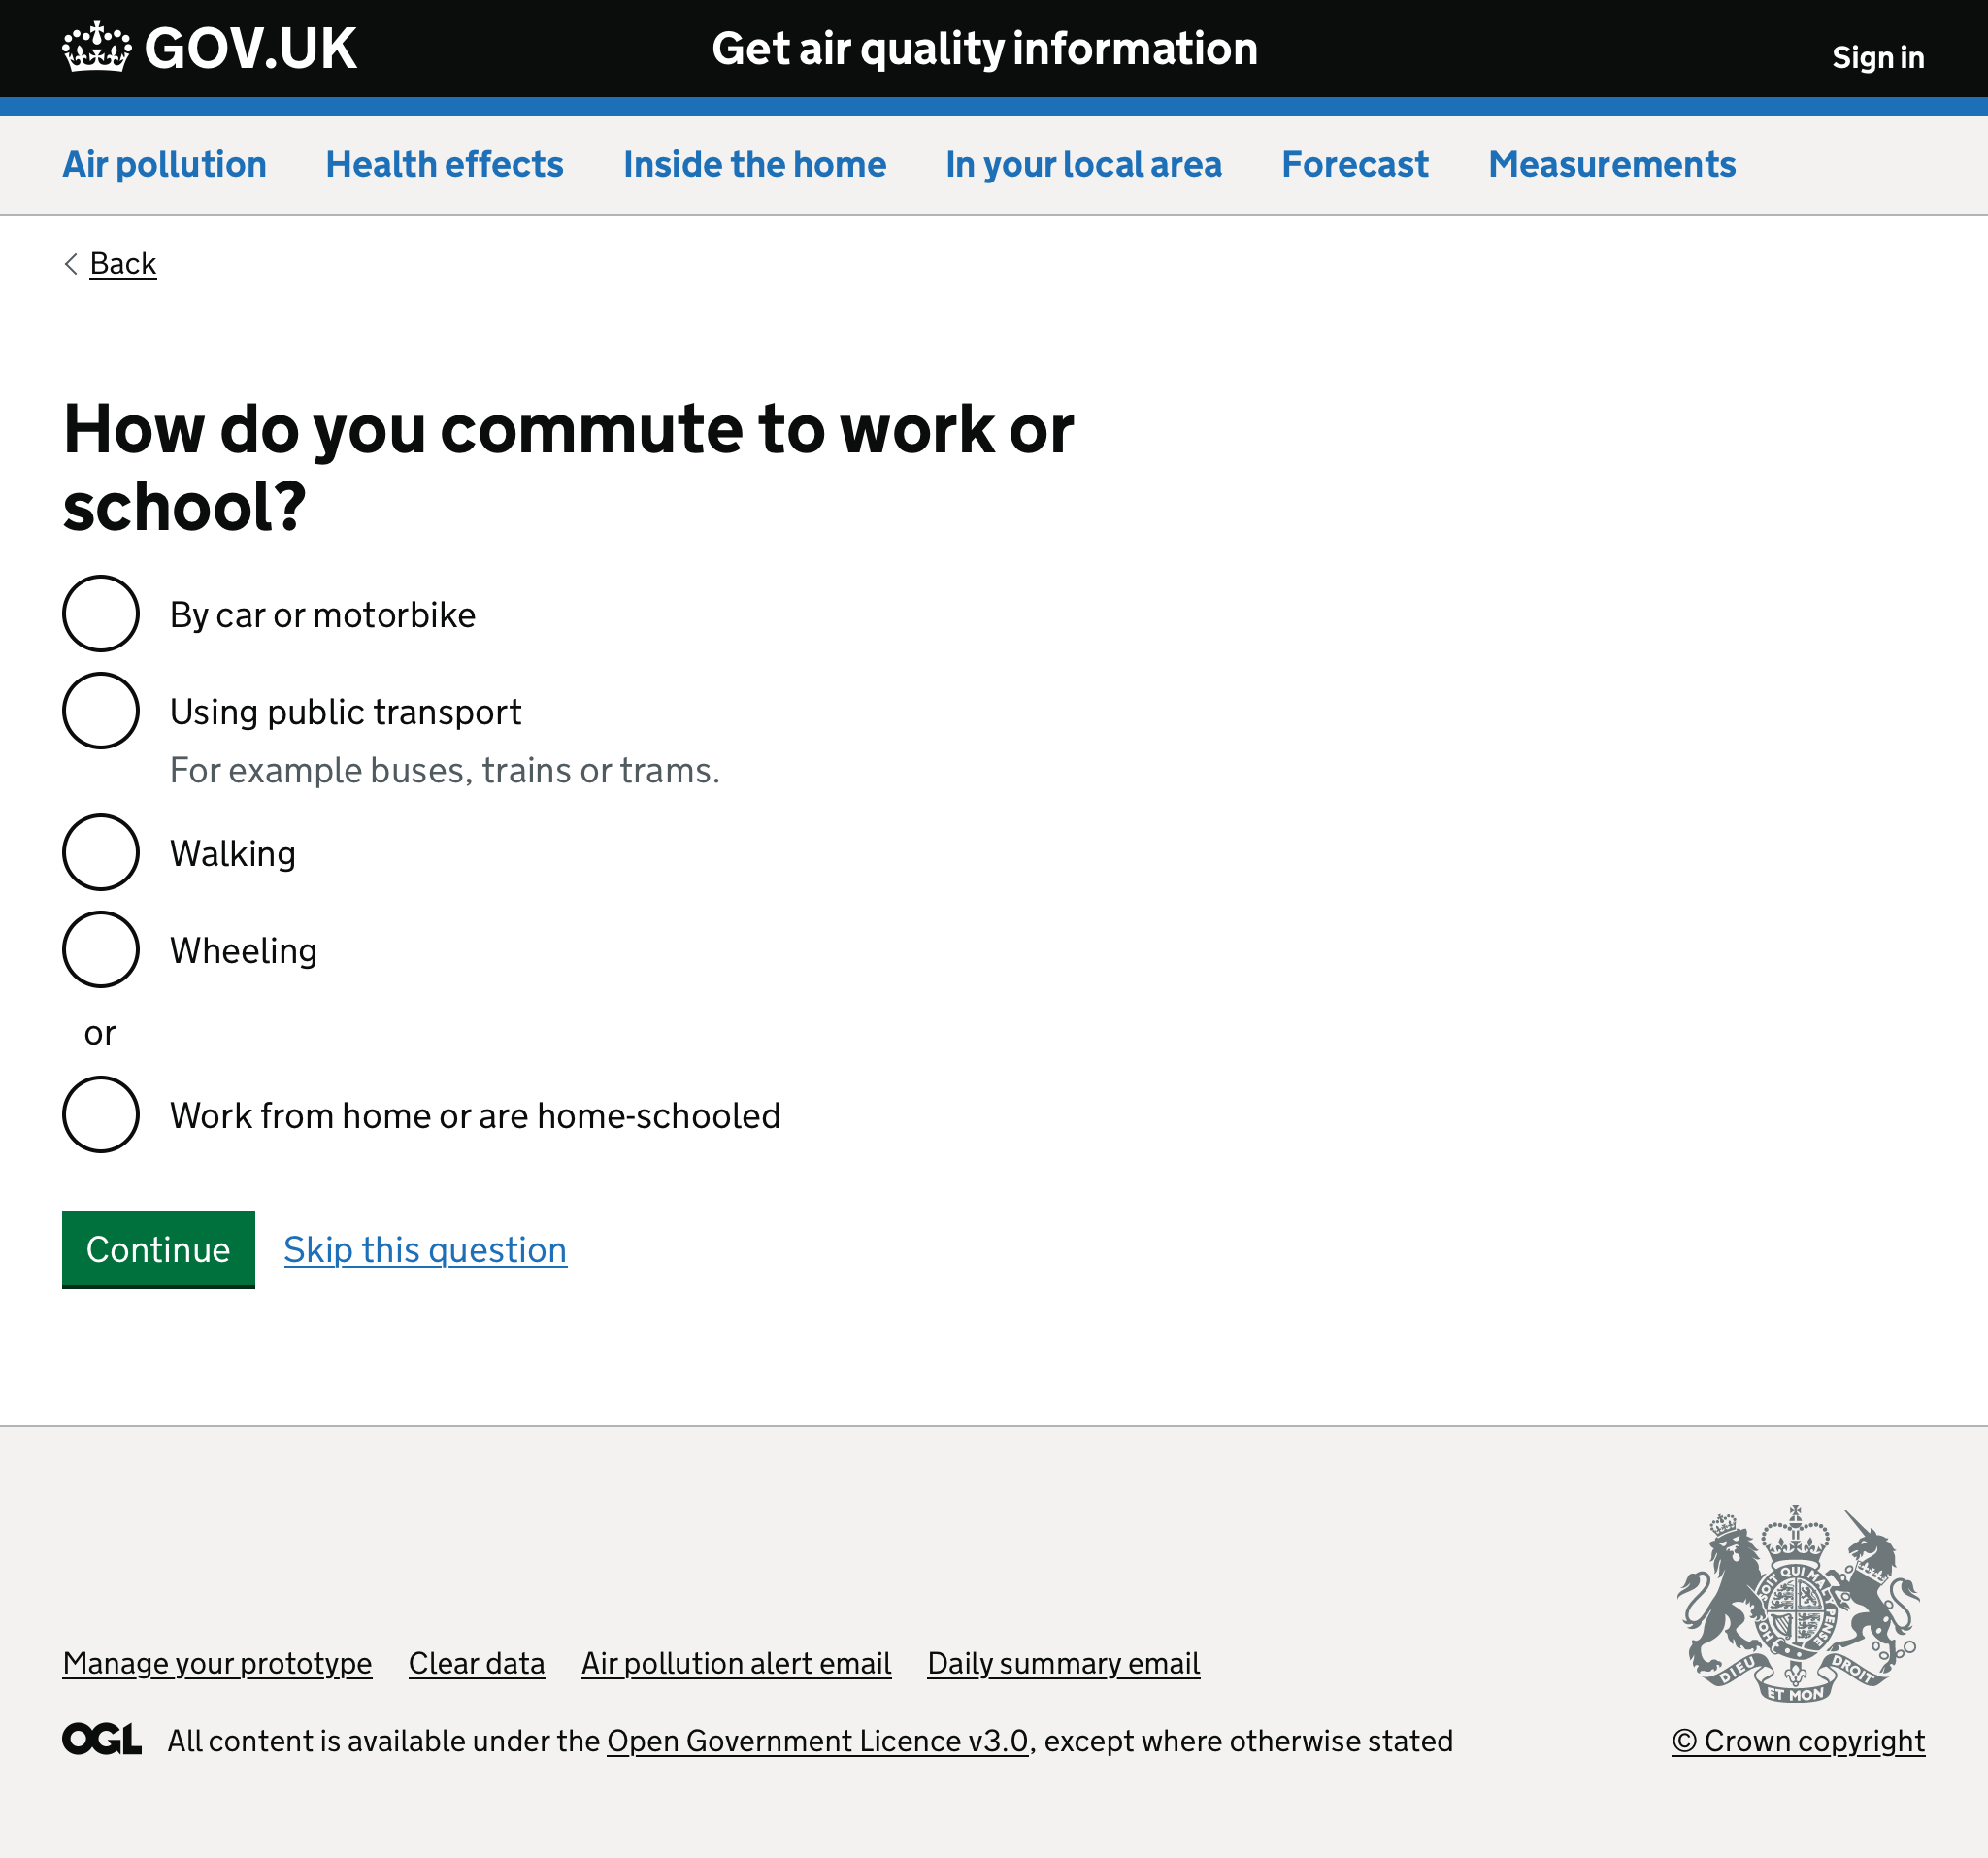Expand Health effects navigation section
This screenshot has height=1858, width=1988.
[x=444, y=162]
